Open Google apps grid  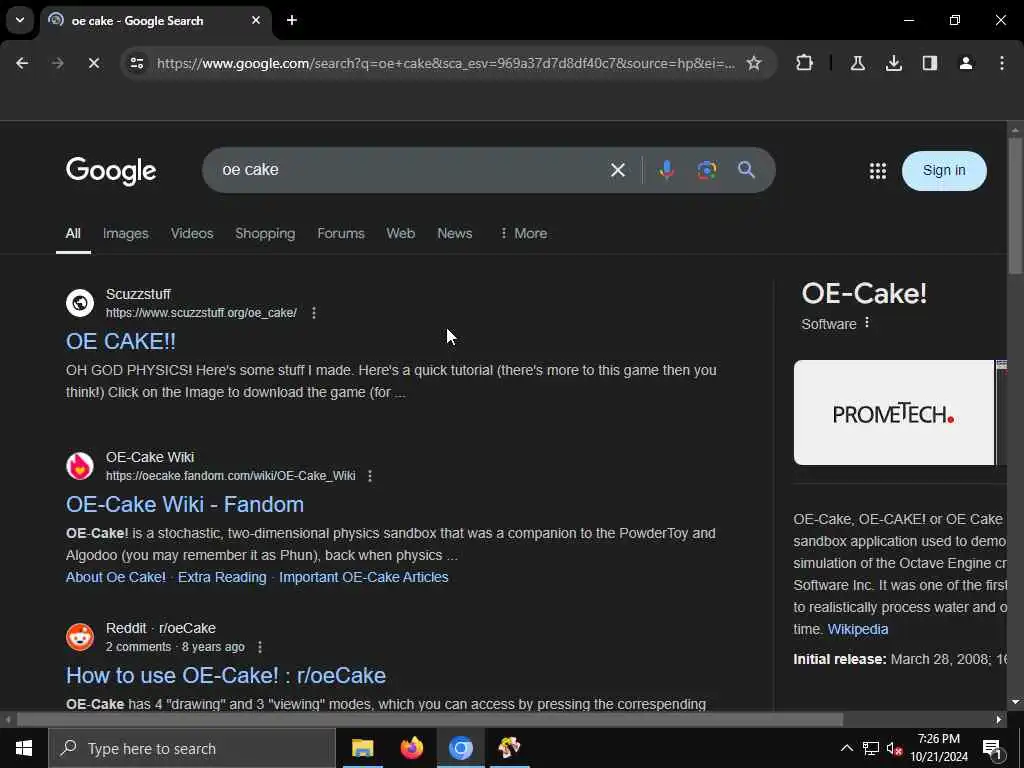click(878, 171)
